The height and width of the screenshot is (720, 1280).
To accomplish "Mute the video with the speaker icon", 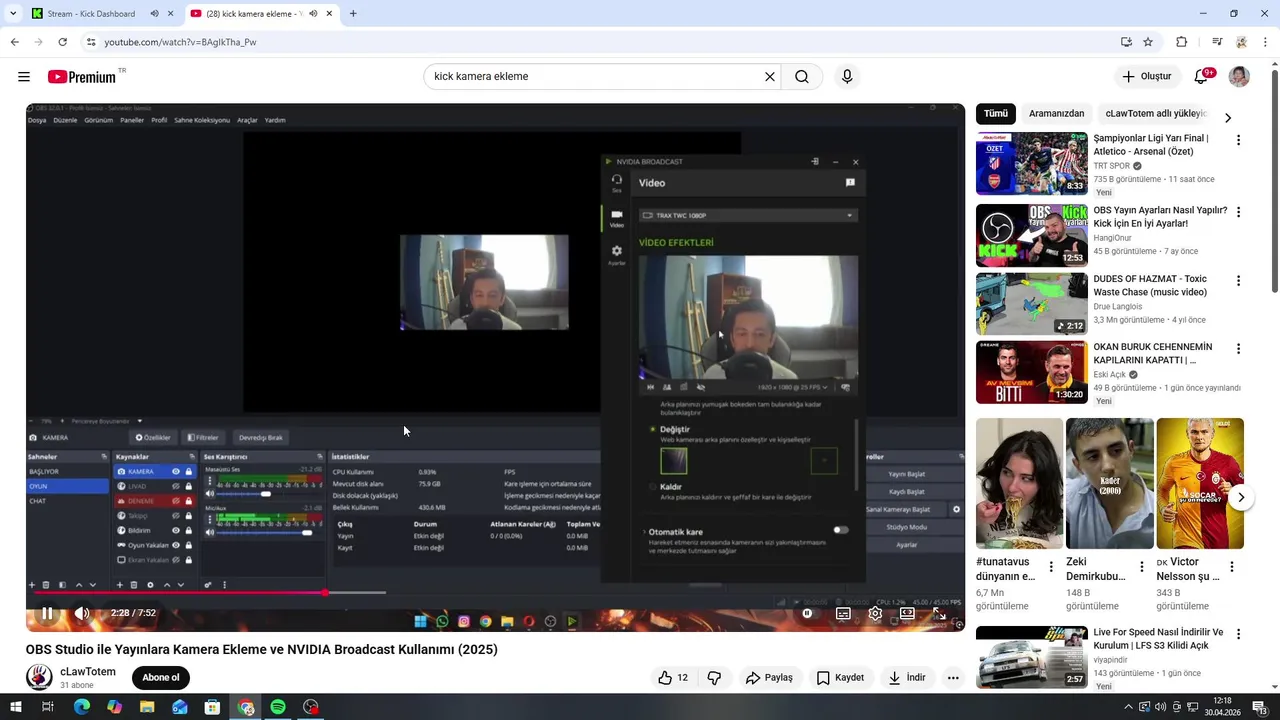I will click(x=82, y=613).
